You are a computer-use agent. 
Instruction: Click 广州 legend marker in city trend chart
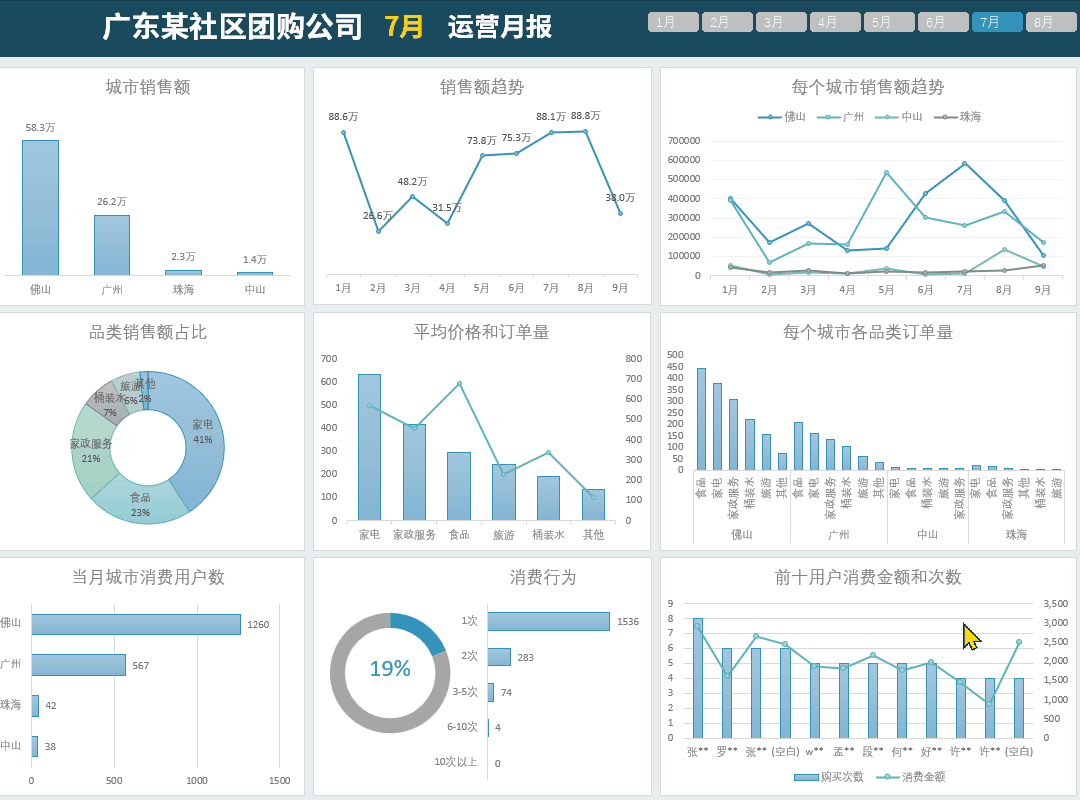coord(826,116)
